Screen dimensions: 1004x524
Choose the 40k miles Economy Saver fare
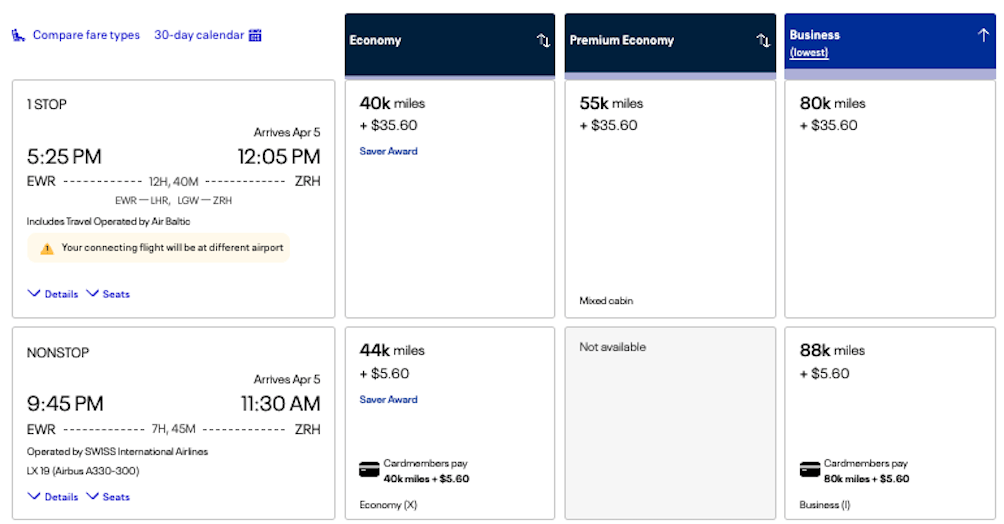click(449, 198)
